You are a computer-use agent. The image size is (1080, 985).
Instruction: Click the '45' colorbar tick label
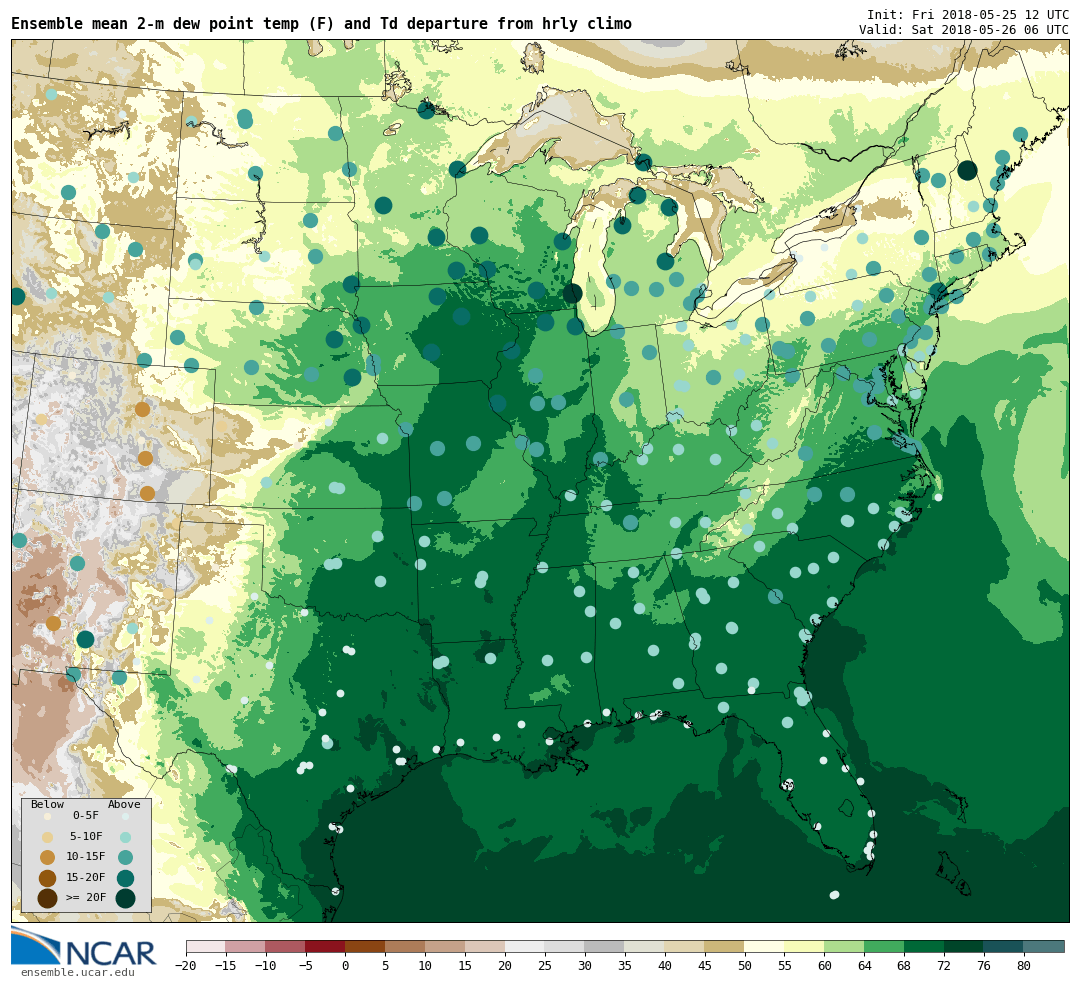(705, 966)
